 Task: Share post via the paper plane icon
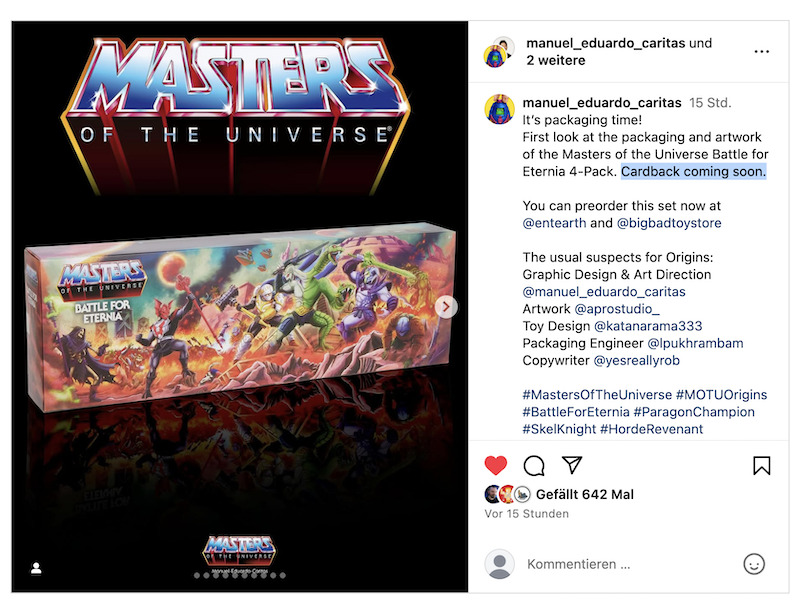(572, 465)
